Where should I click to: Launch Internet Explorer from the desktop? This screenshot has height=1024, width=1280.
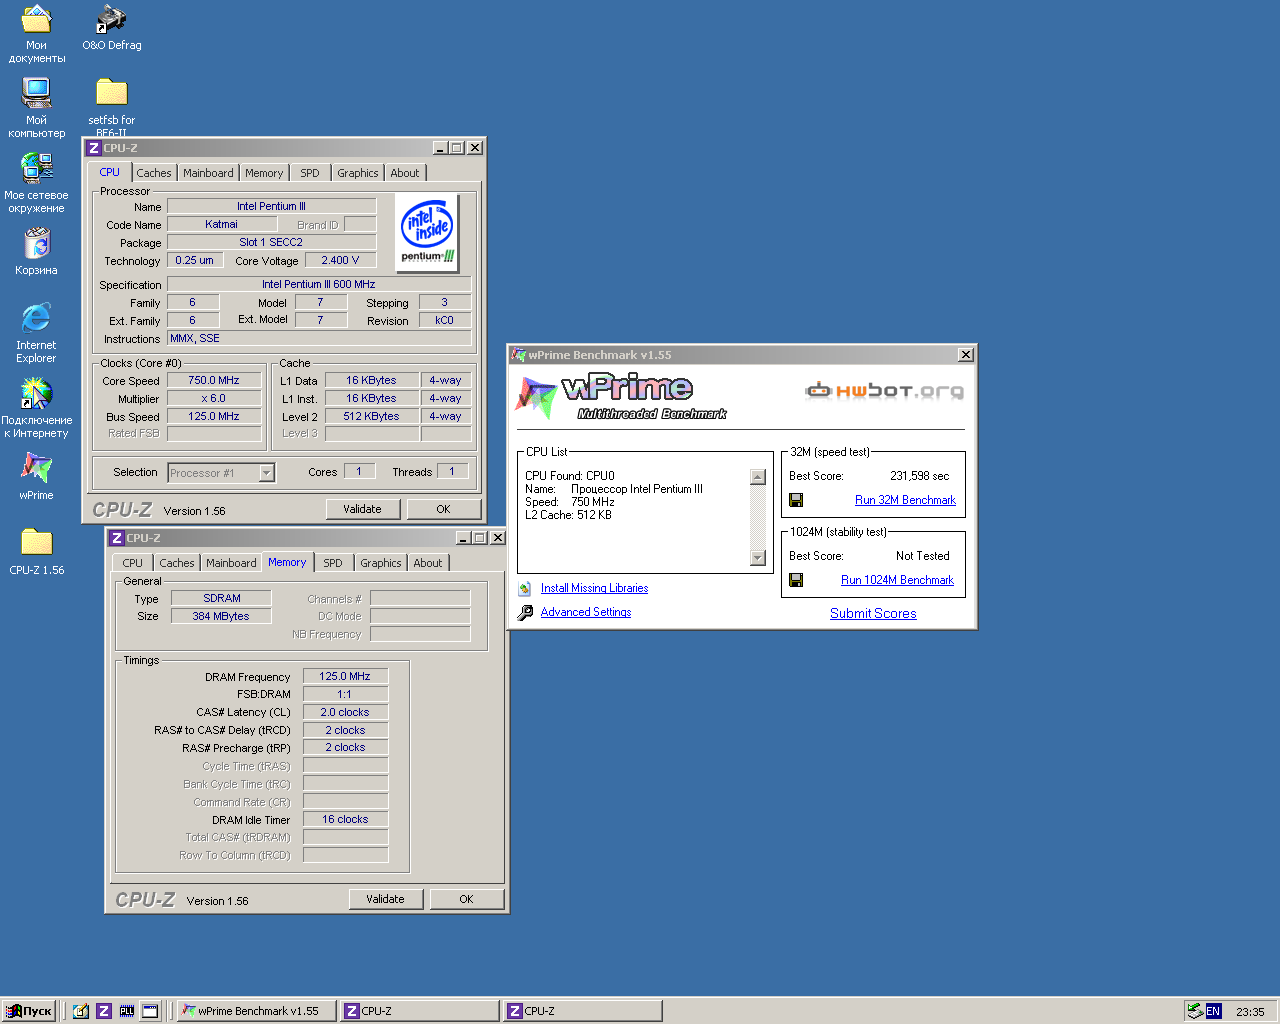tap(36, 333)
